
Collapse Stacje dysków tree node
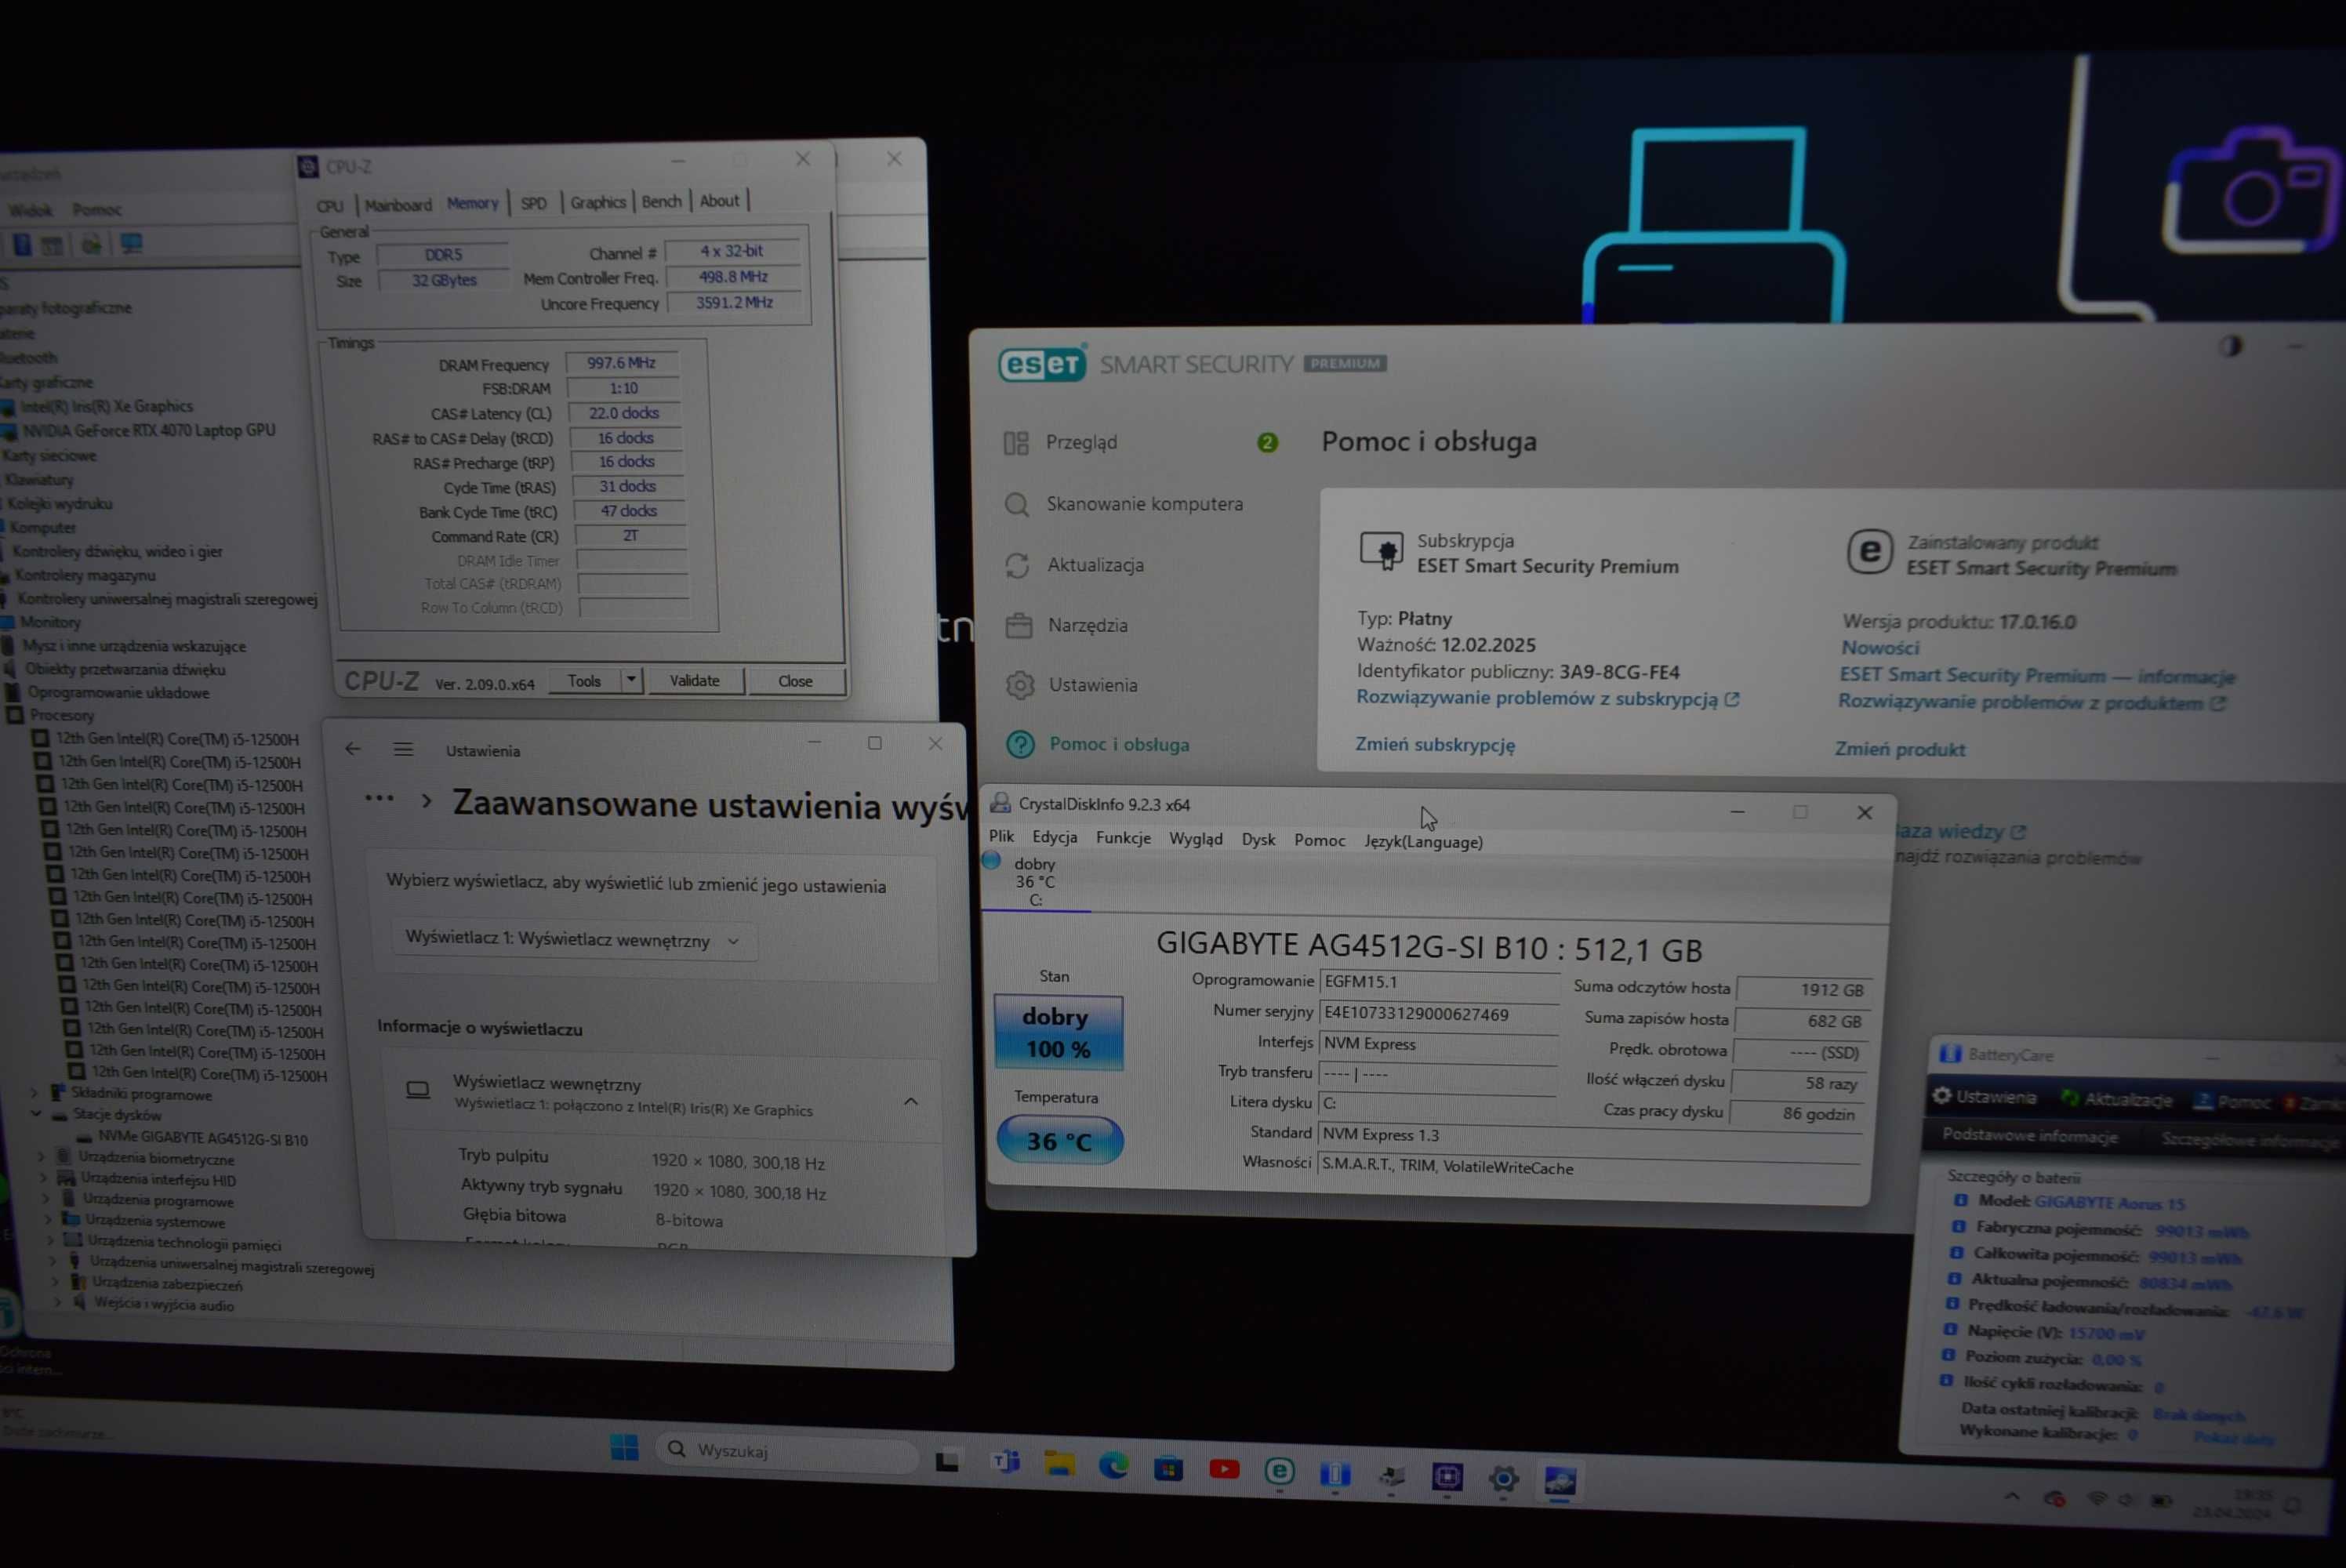pos(37,1114)
